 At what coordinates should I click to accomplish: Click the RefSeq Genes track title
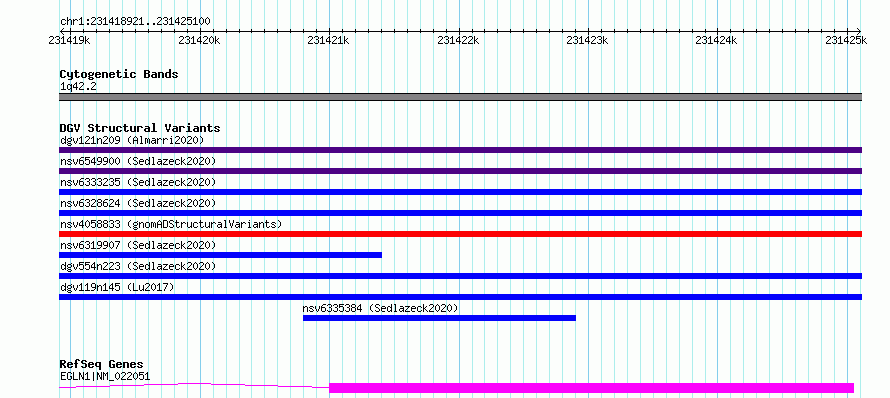tap(101, 365)
